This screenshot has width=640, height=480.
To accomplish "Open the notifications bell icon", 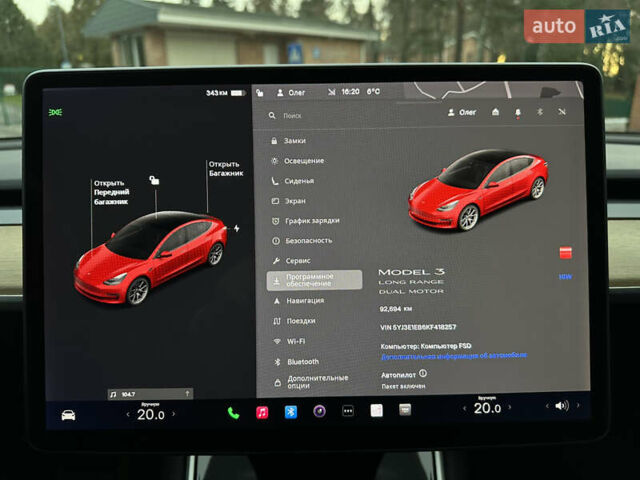I will point(518,112).
